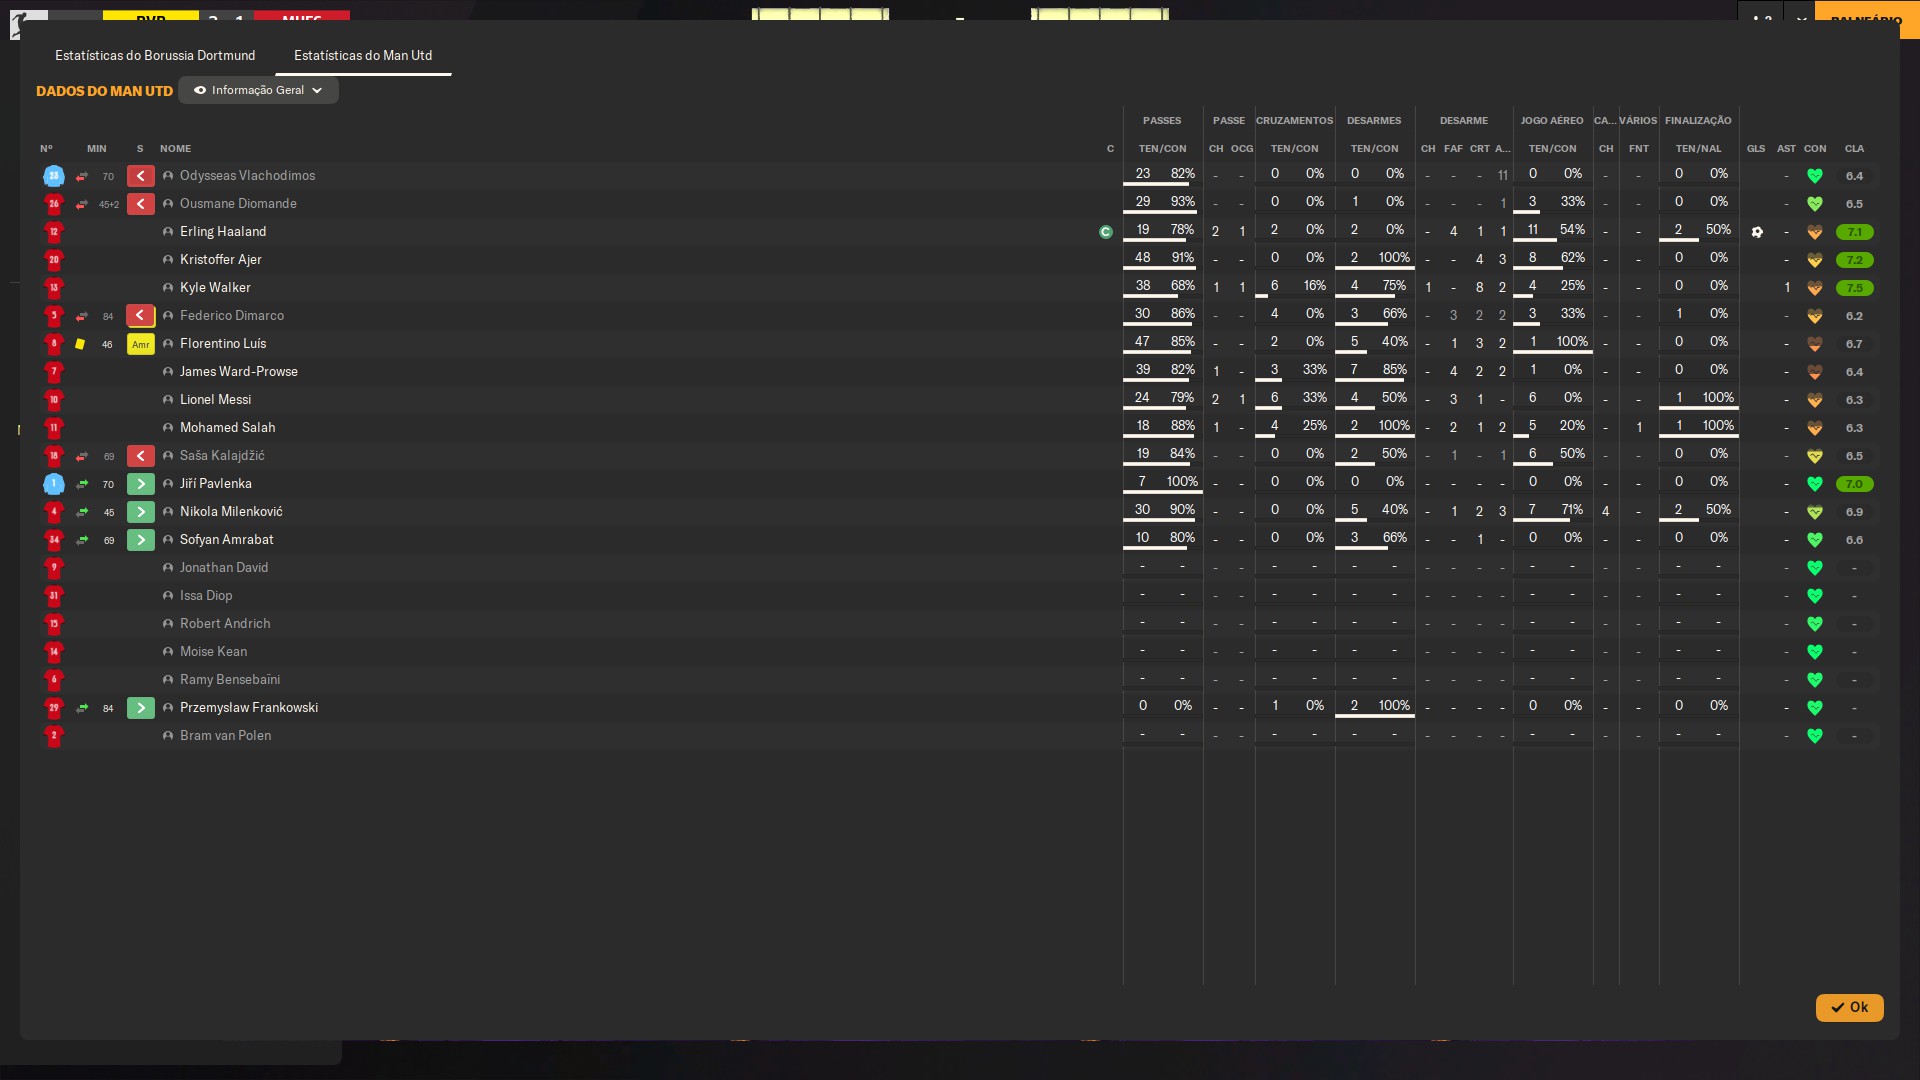Click Federico Dimarco substituted-off red arrow
The height and width of the screenshot is (1080, 1920).
point(141,316)
